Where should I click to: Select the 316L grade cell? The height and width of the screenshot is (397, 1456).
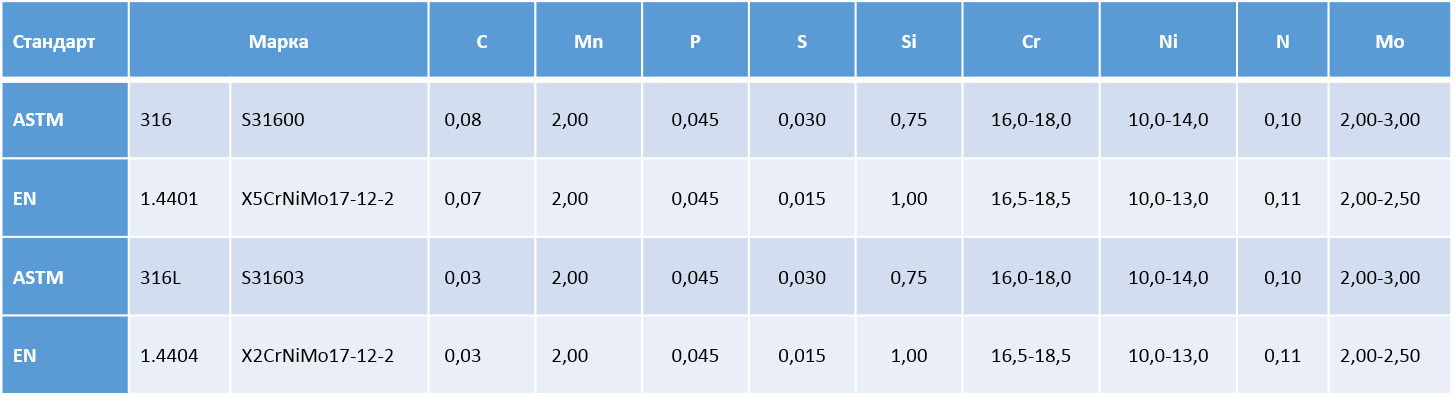180,277
